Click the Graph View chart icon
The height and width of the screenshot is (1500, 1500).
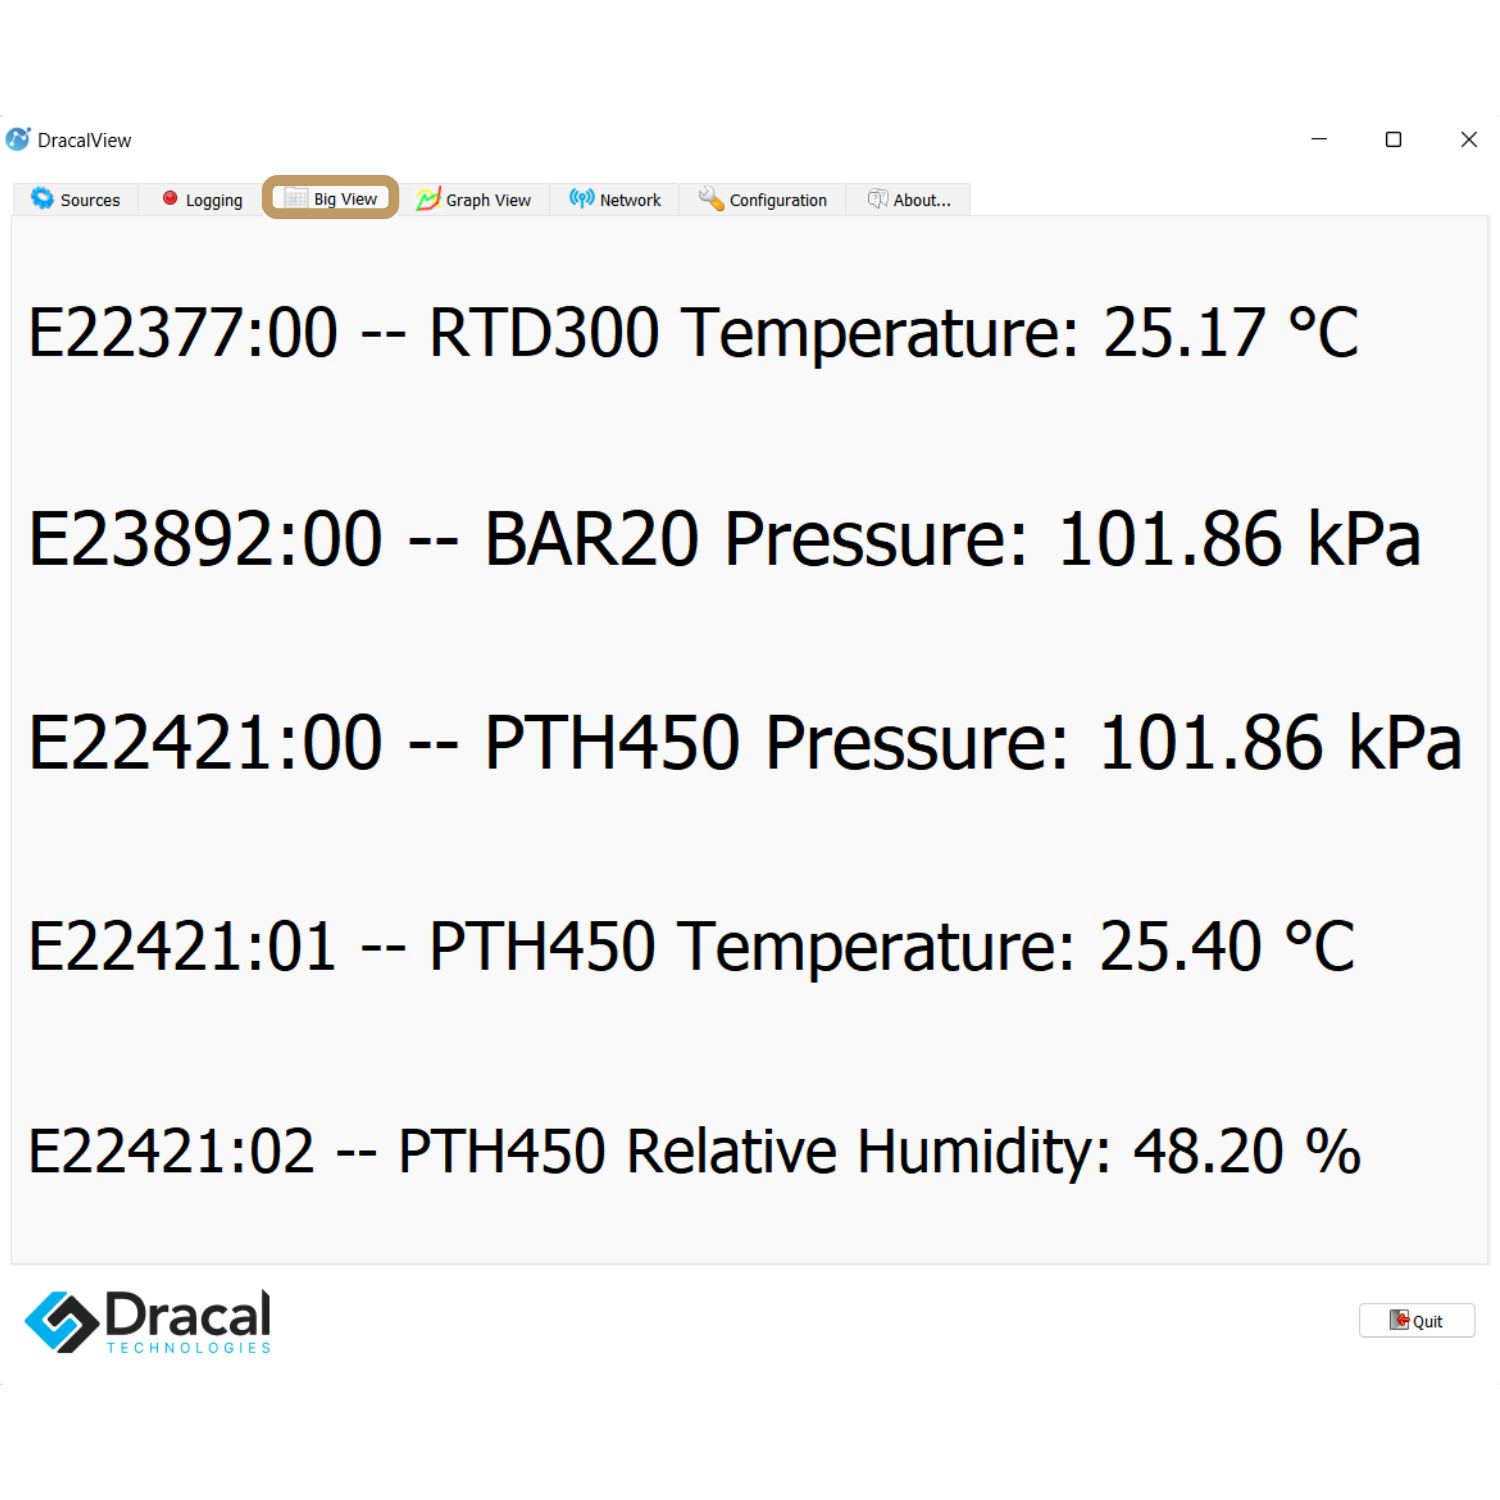[429, 199]
